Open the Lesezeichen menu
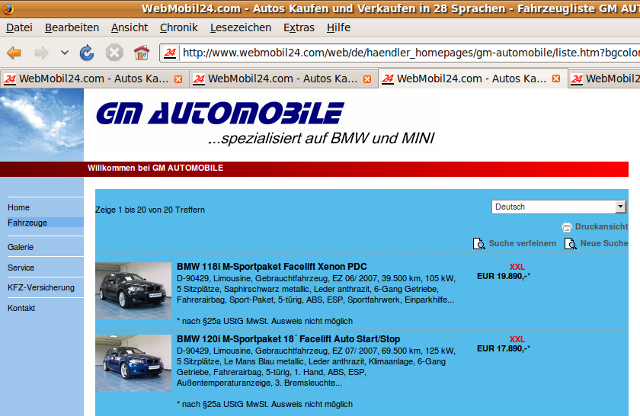Image resolution: width=640 pixels, height=416 pixels. click(240, 27)
